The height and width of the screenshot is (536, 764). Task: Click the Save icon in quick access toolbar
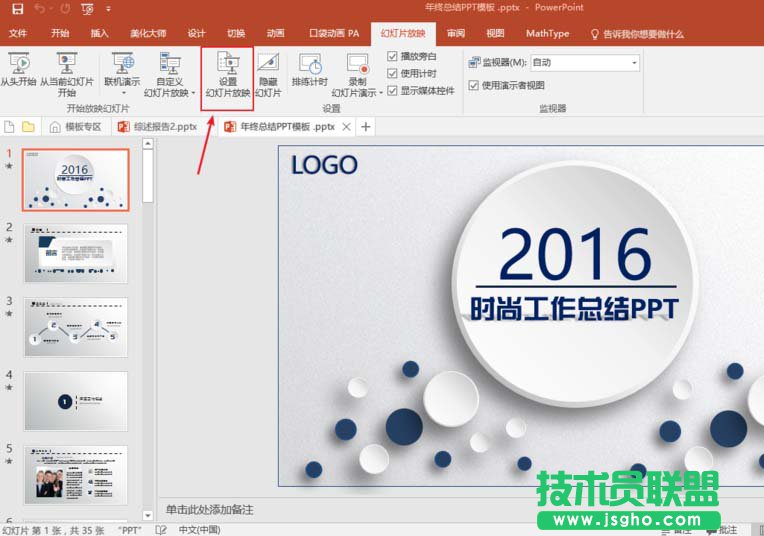point(18,9)
